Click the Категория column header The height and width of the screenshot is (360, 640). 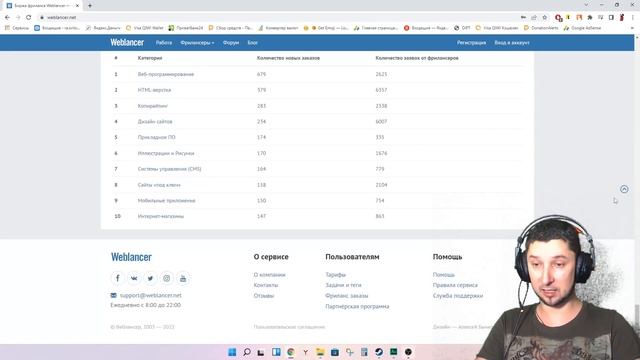150,58
